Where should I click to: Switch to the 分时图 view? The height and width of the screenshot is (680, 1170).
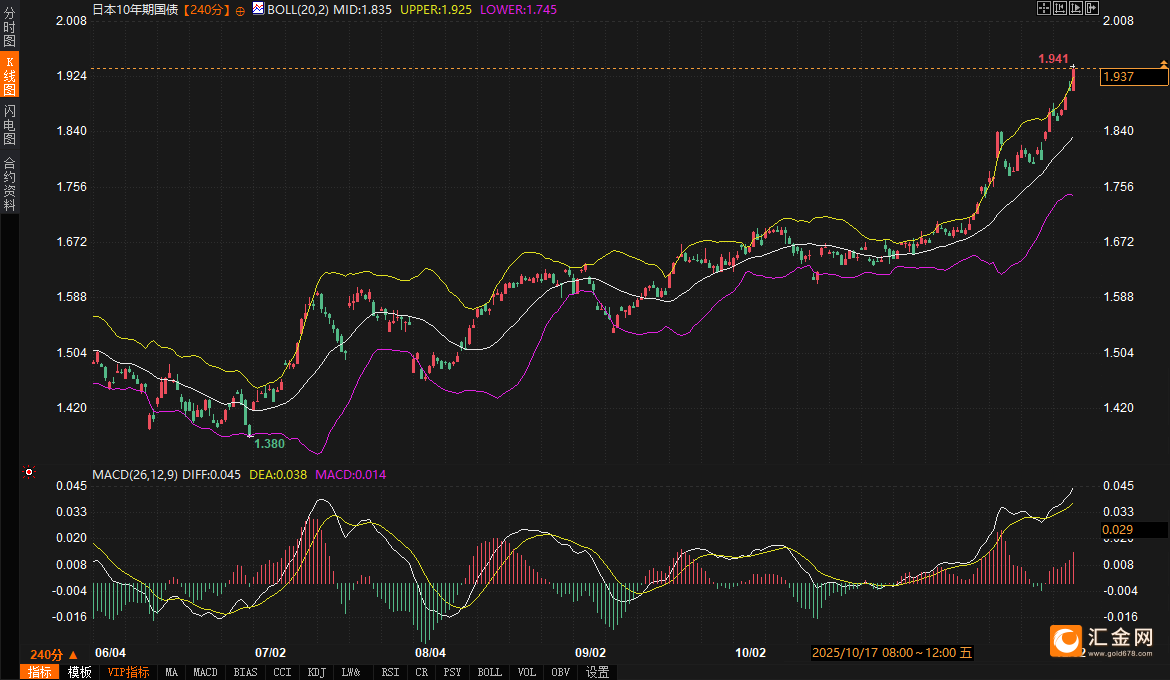9,27
